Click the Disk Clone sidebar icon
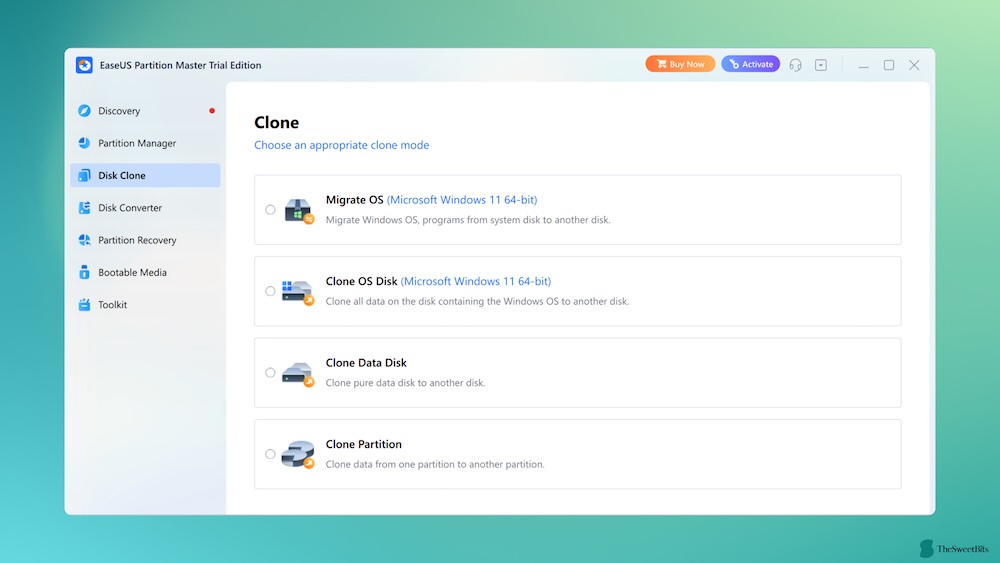The height and width of the screenshot is (563, 1000). pyautogui.click(x=84, y=175)
